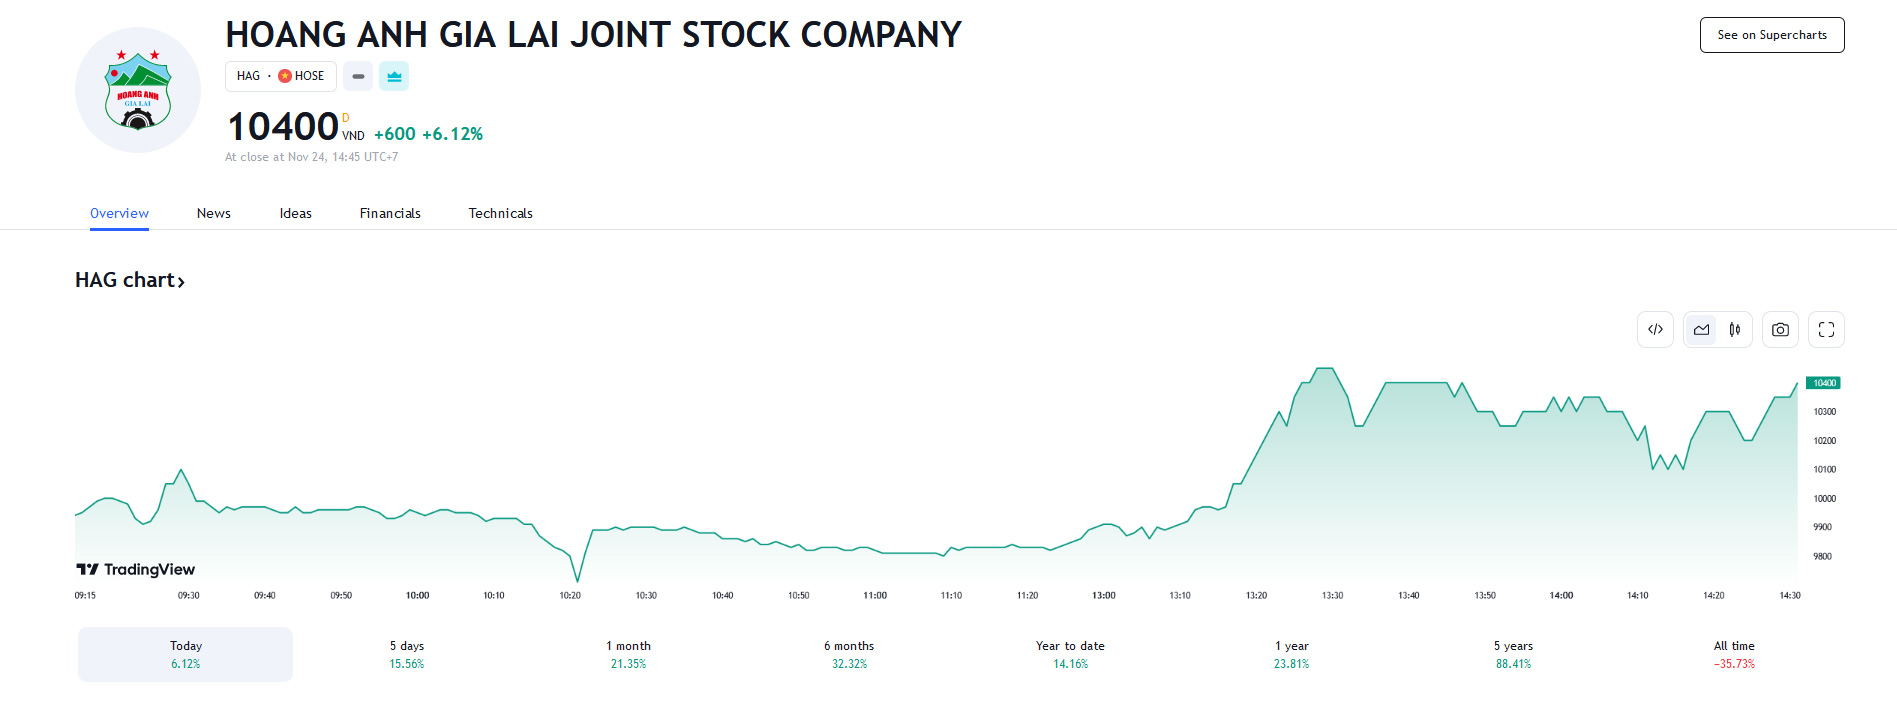
Task: Click the green 10400 price label on the axis
Action: click(x=1824, y=383)
